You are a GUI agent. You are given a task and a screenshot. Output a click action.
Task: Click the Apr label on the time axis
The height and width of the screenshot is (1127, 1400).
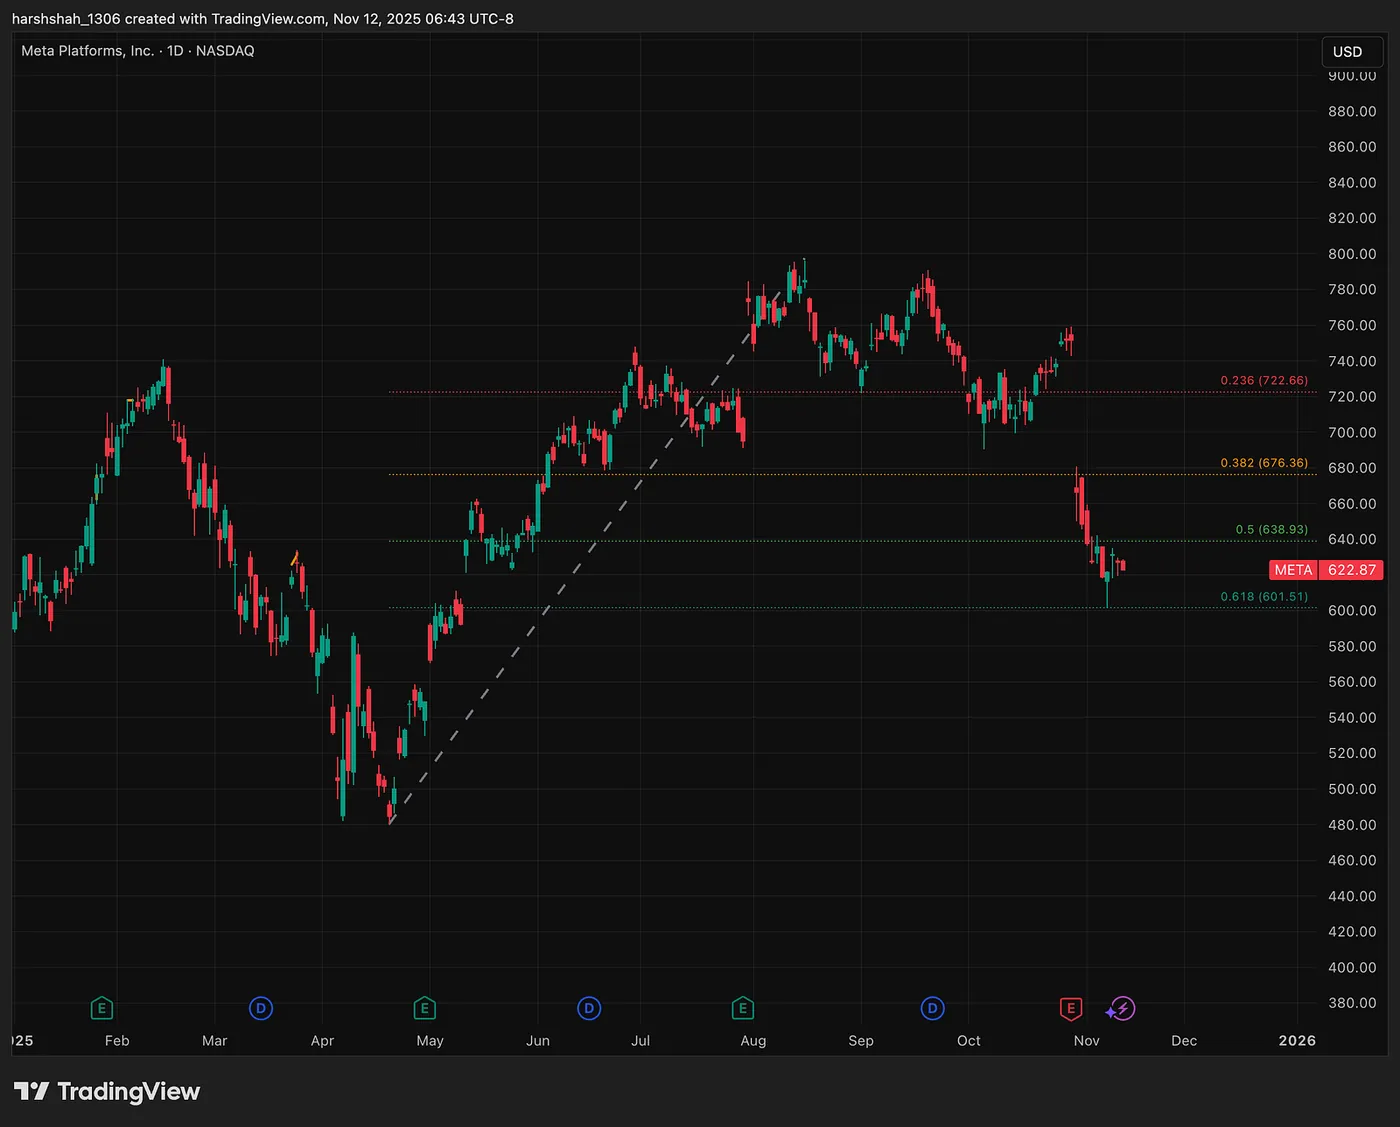click(322, 1041)
